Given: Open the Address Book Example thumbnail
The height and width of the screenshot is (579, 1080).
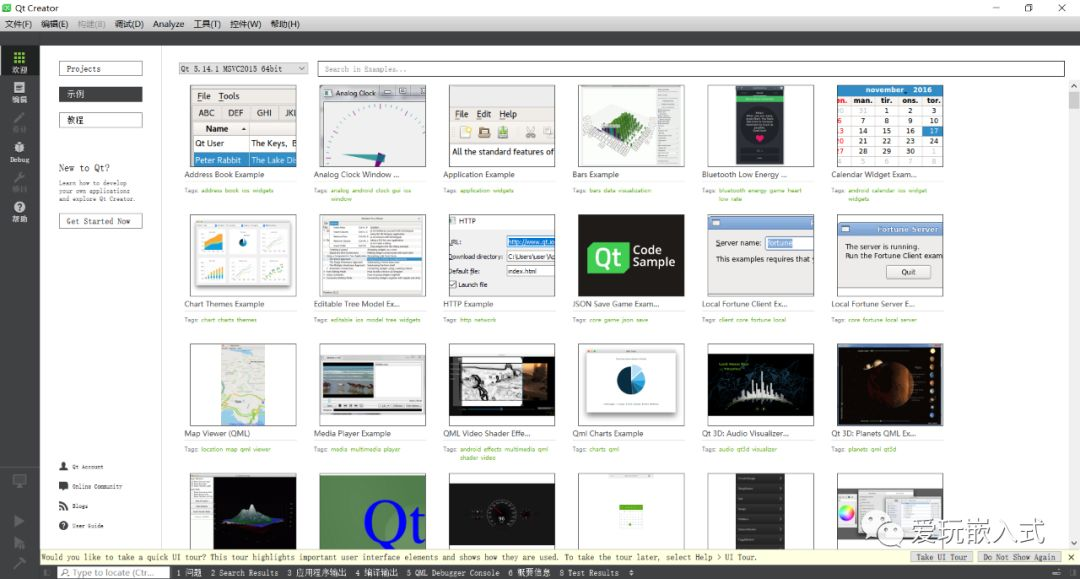Looking at the screenshot, I should pyautogui.click(x=243, y=126).
